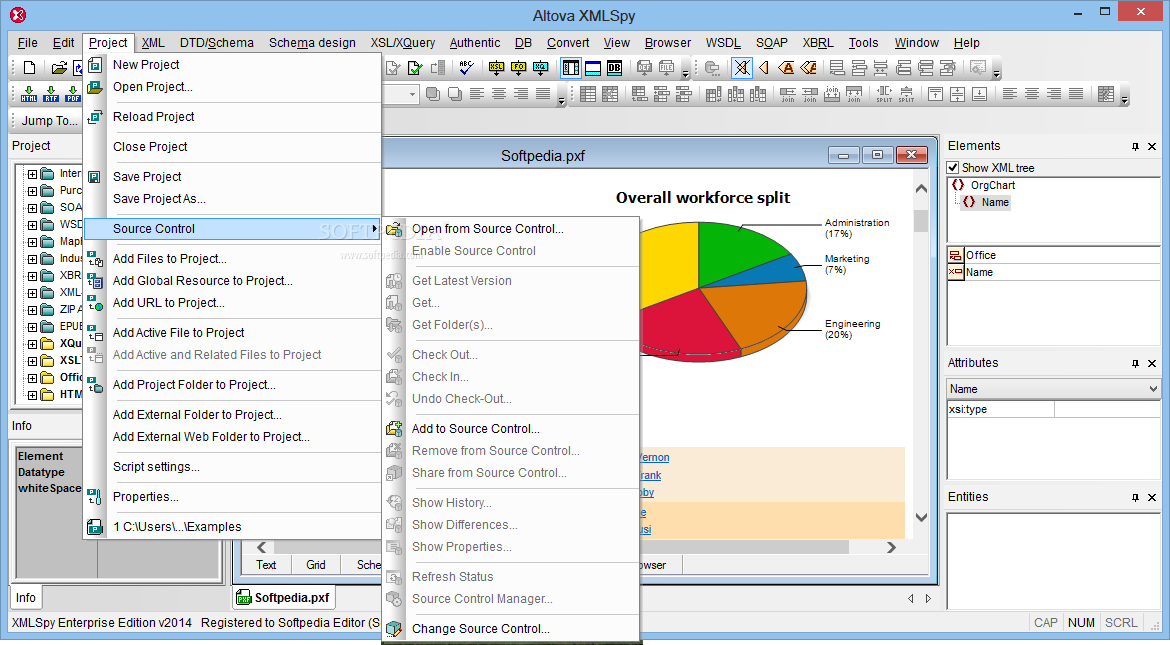Pin the Elements panel
The height and width of the screenshot is (645, 1170).
(x=1136, y=146)
